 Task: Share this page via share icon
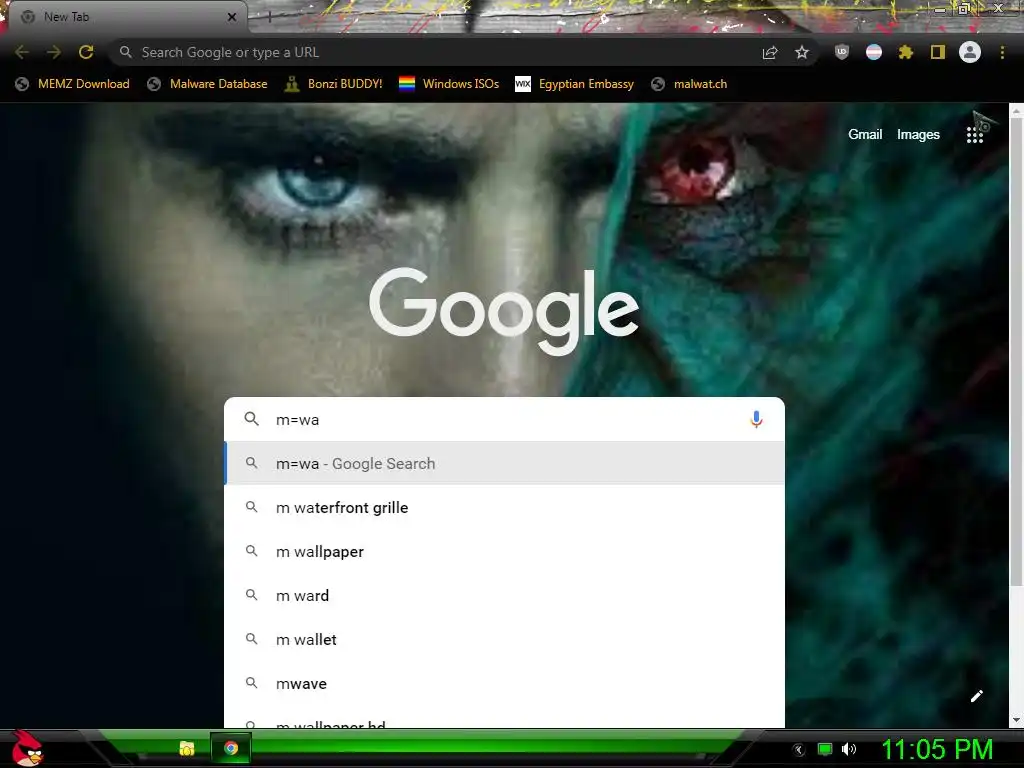click(x=770, y=53)
